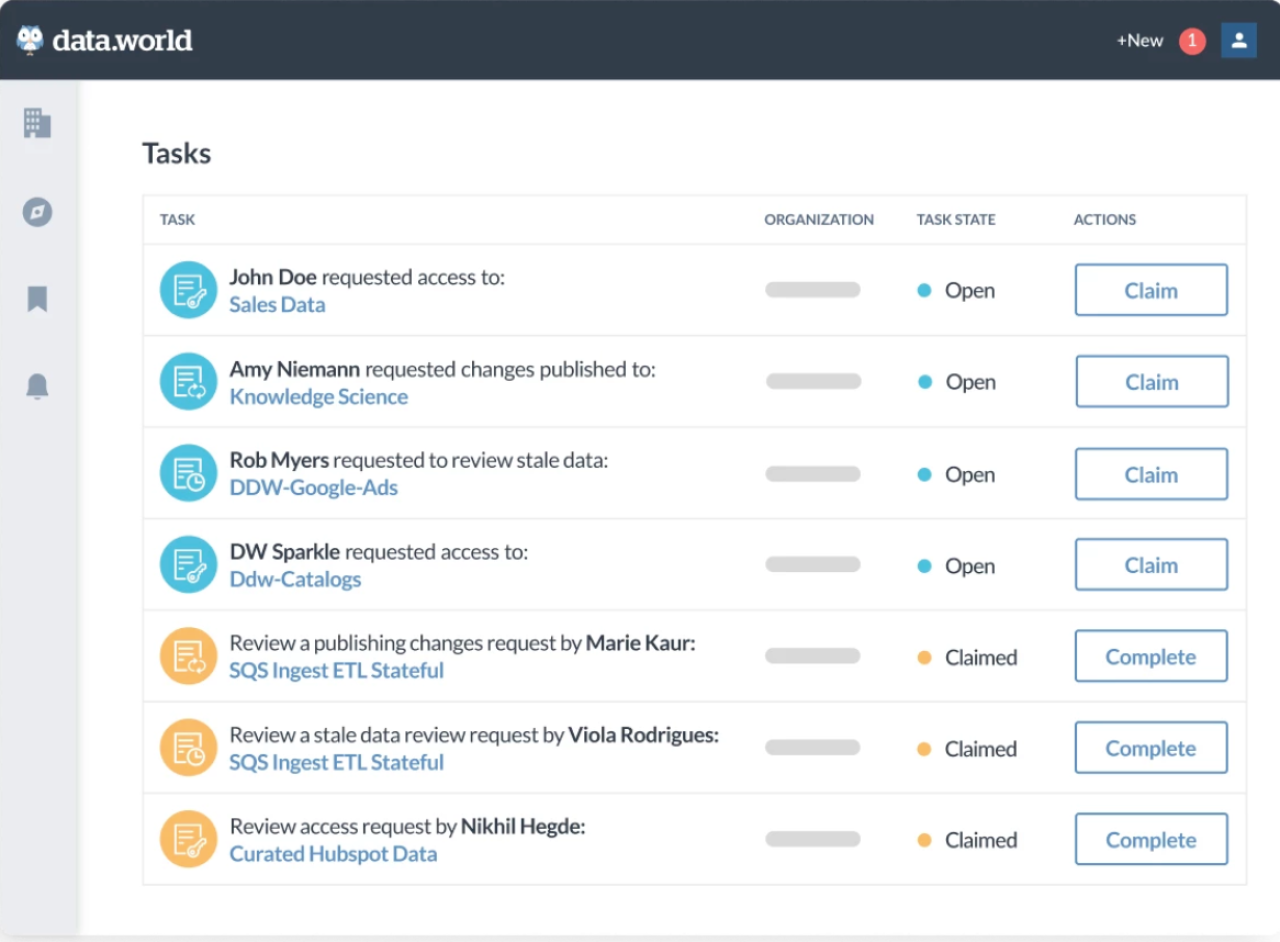The image size is (1280, 942).
Task: Open the organizations building icon in sidebar
Action: 37,123
